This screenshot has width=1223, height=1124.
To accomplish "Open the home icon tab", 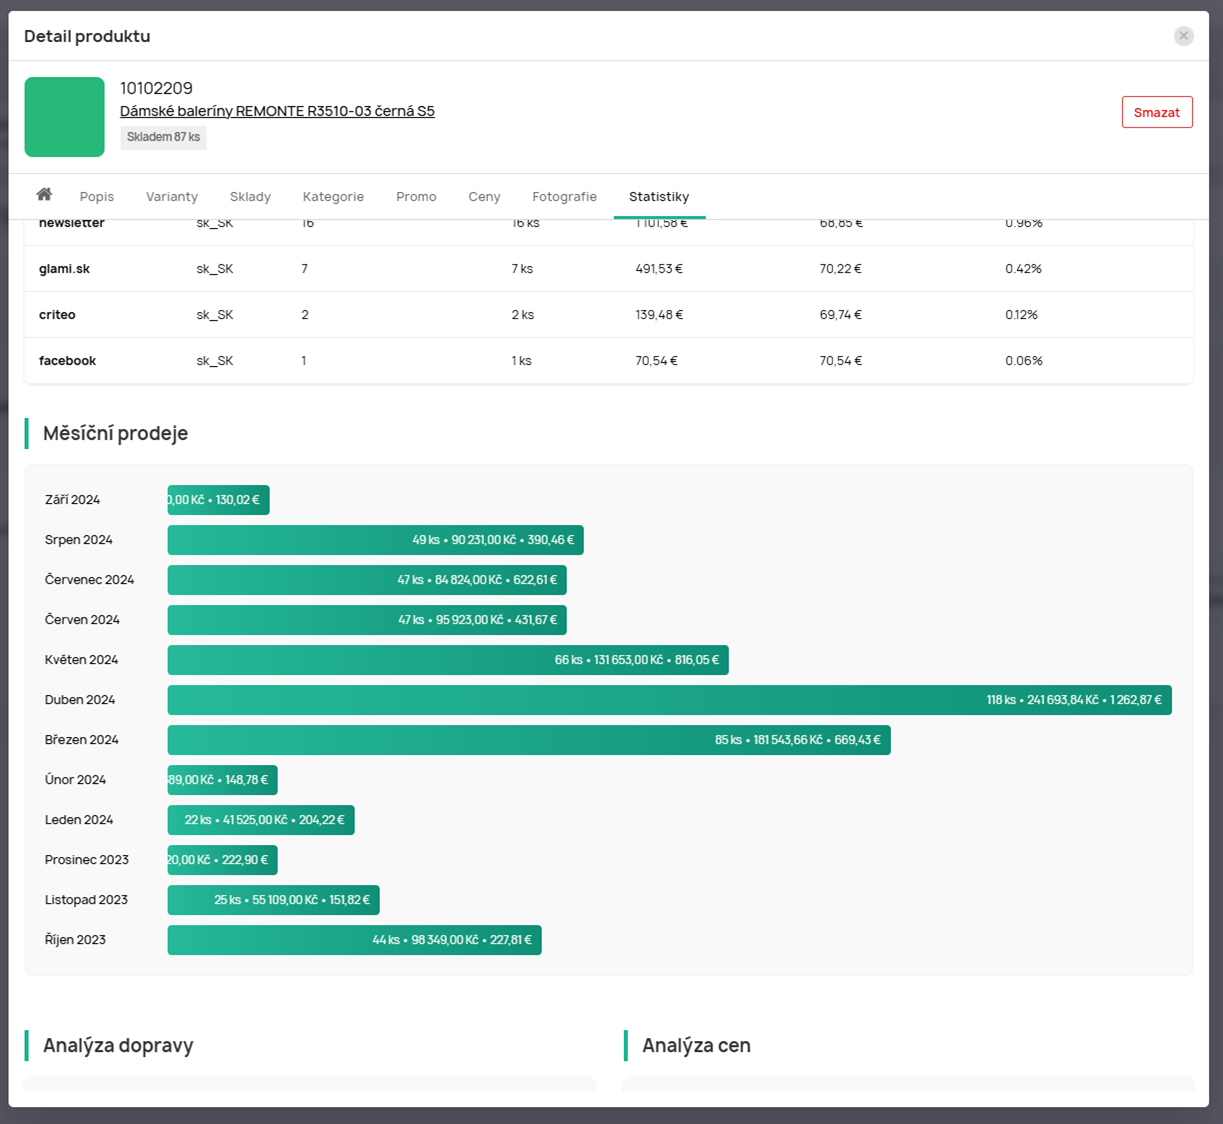I will point(44,195).
